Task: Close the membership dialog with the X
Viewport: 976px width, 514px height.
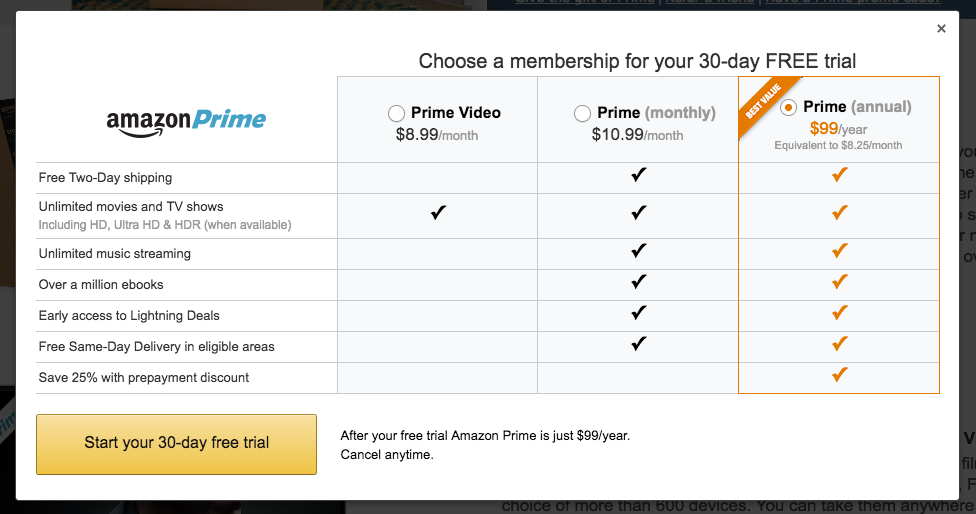Action: pyautogui.click(x=941, y=29)
